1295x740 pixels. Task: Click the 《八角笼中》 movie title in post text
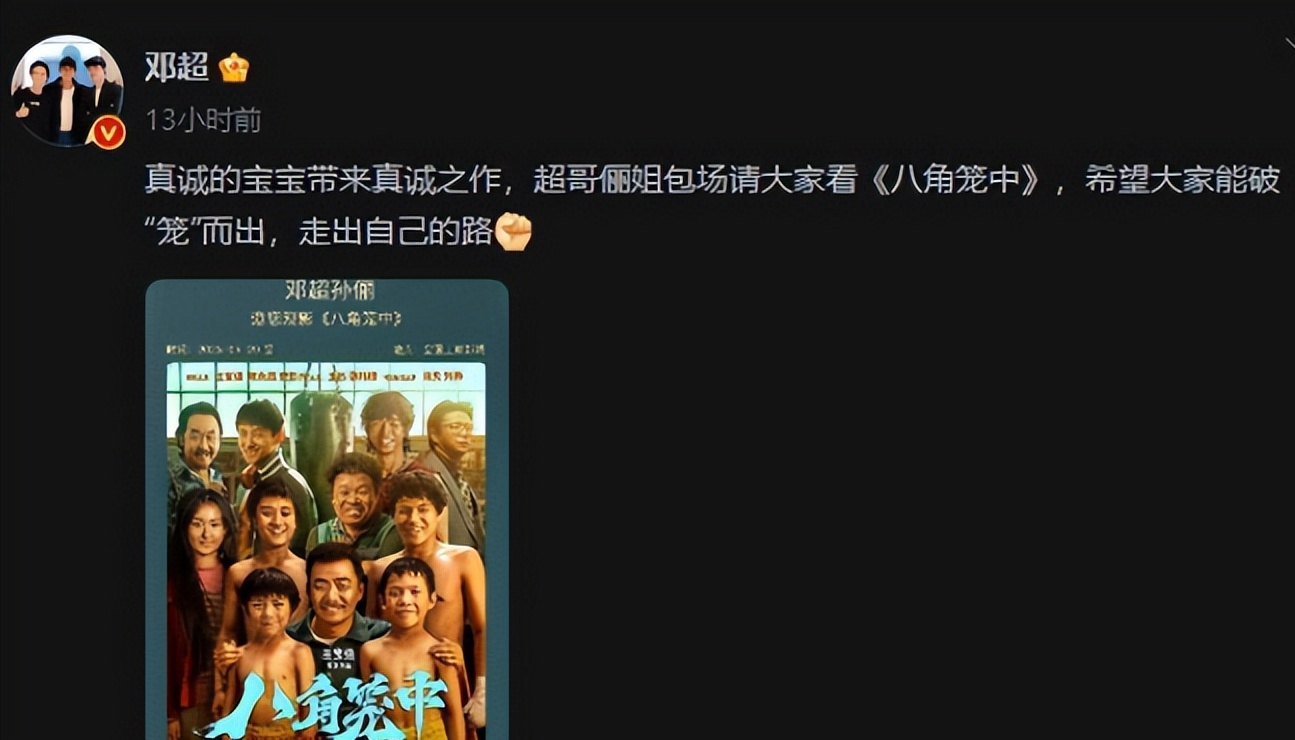click(954, 180)
